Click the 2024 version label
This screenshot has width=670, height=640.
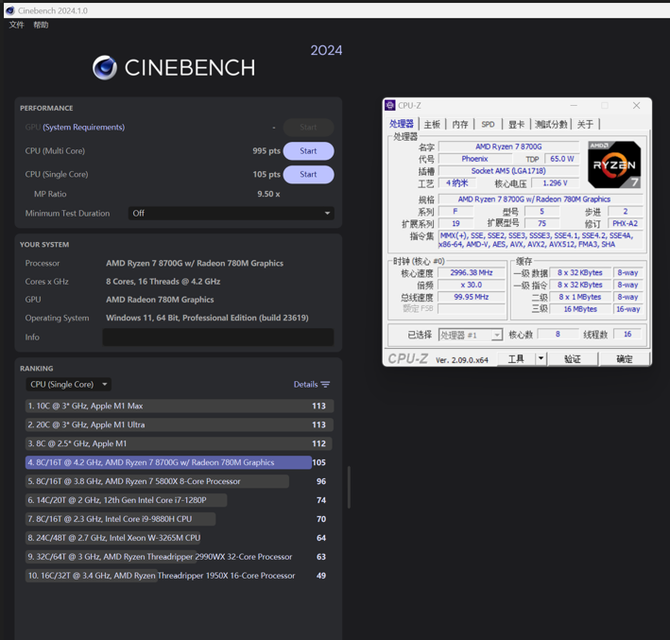pyautogui.click(x=326, y=50)
